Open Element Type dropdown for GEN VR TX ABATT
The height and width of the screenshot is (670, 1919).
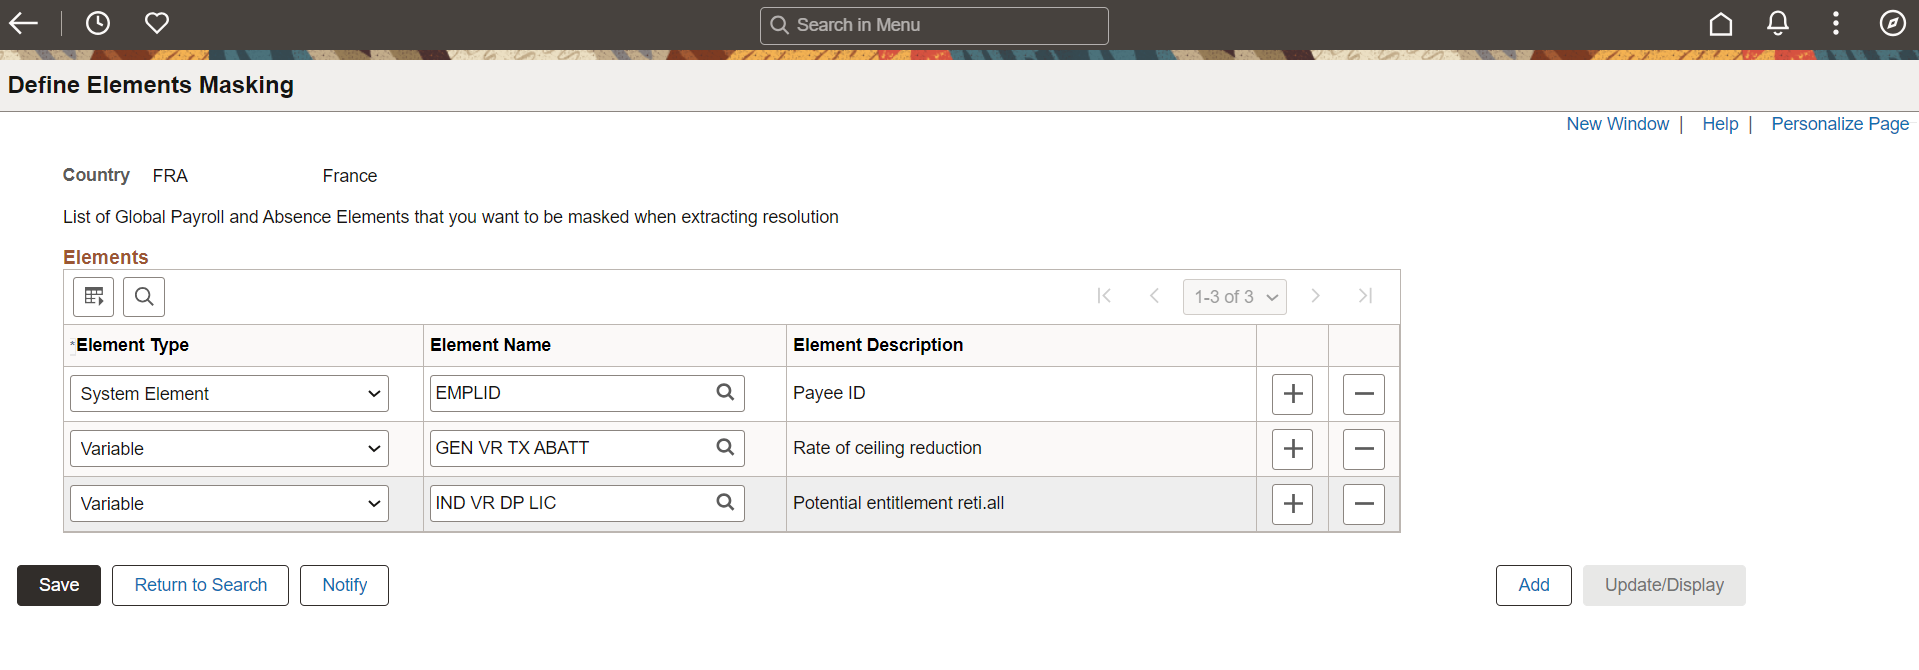click(229, 449)
